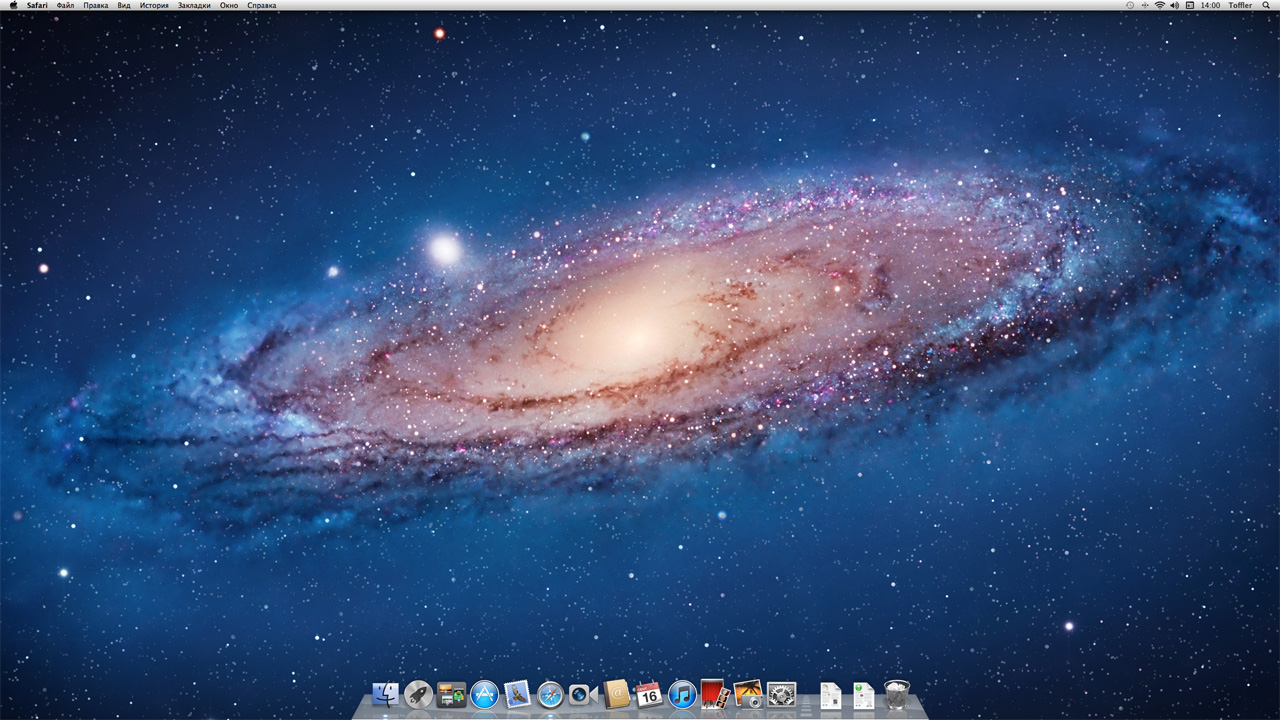The image size is (1280, 720).
Task: Open the Trash in the dock
Action: [x=897, y=694]
